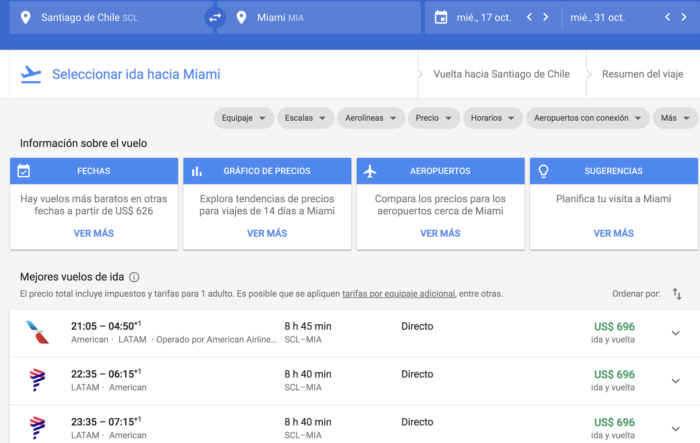Go to next departure date arrow
The width and height of the screenshot is (700, 443).
tap(545, 17)
